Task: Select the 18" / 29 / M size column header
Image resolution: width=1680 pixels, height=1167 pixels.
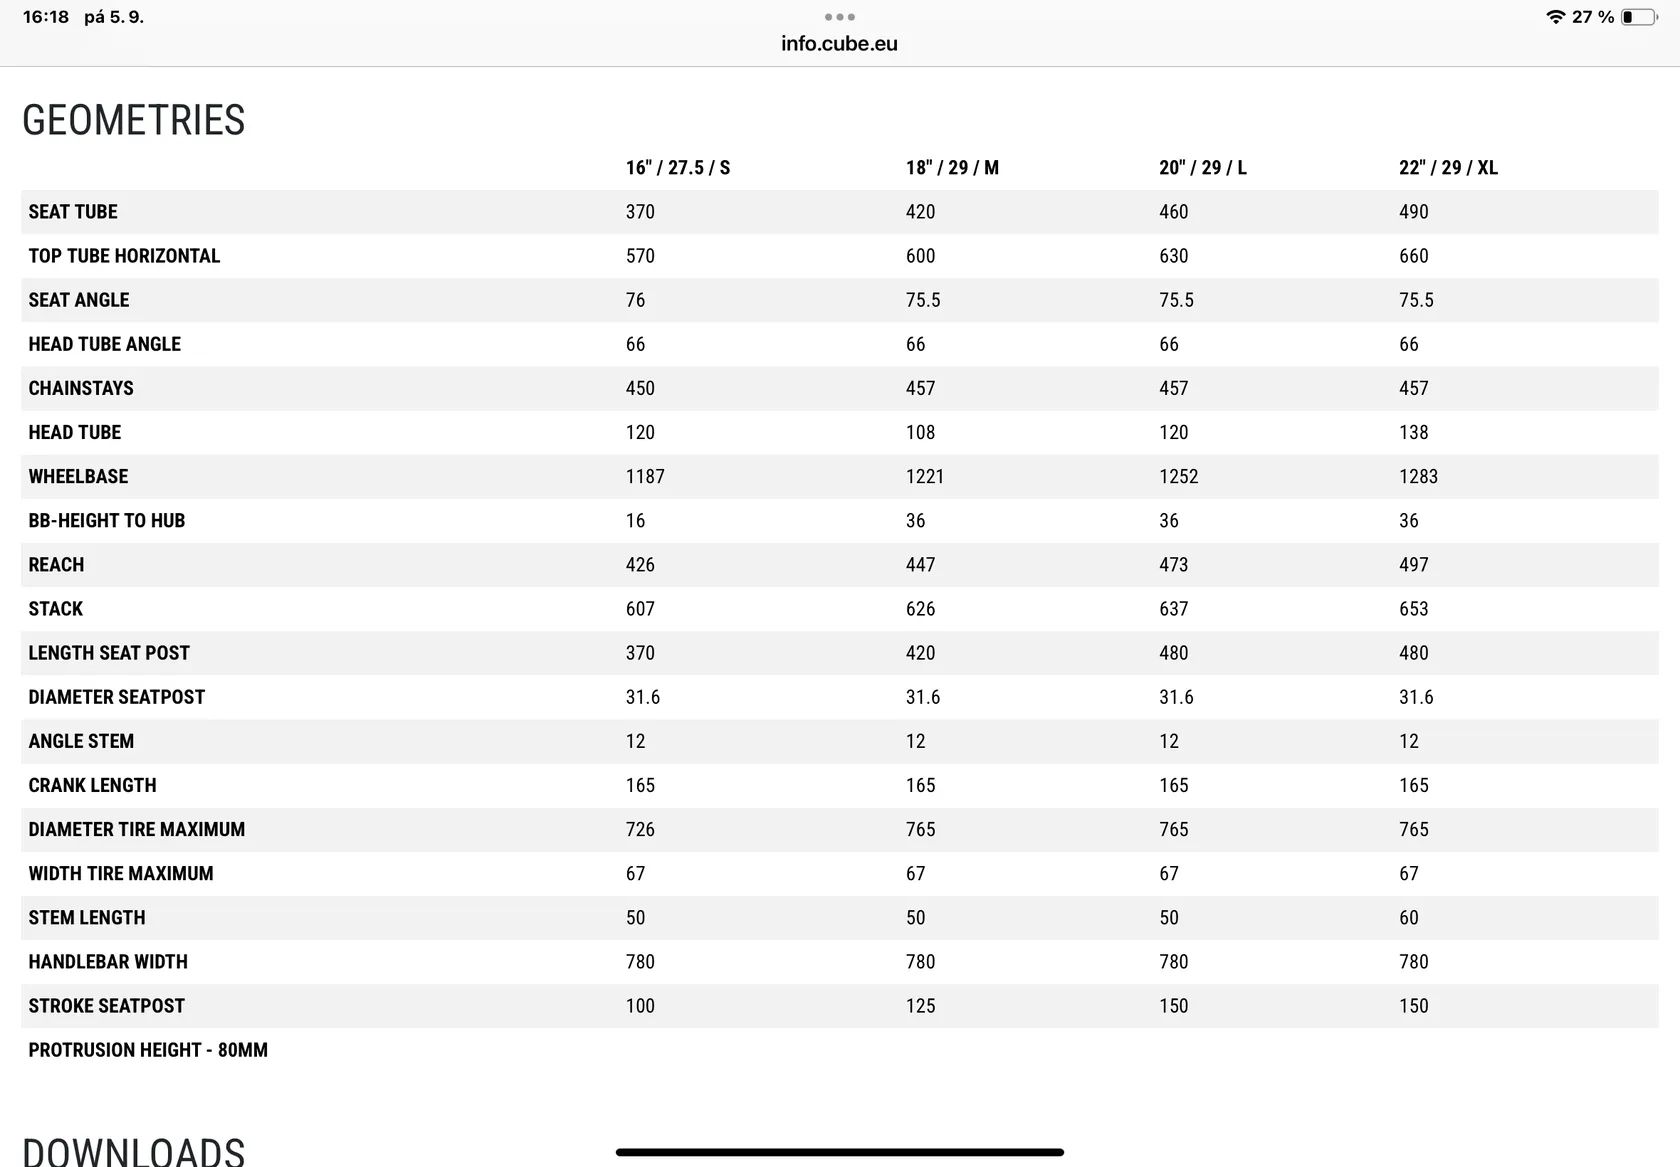Action: click(x=952, y=168)
